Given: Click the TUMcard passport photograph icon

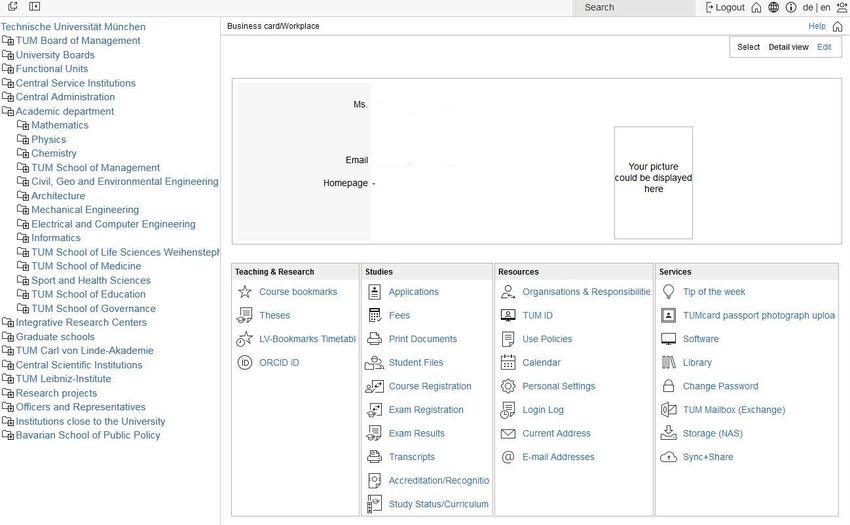Looking at the screenshot, I should 668,315.
